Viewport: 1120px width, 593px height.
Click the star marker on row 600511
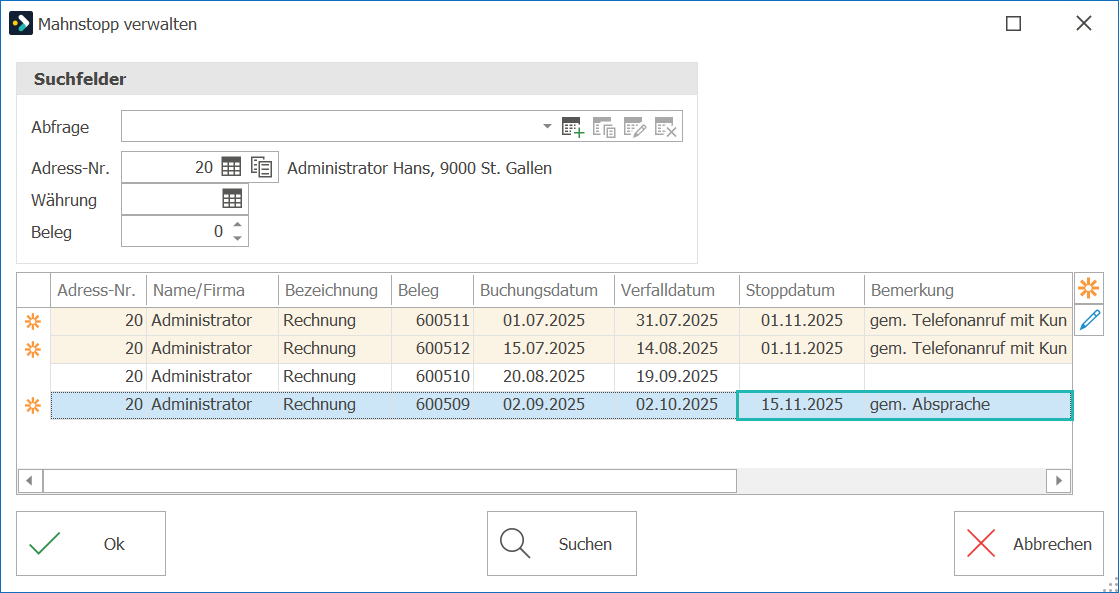coord(33,322)
